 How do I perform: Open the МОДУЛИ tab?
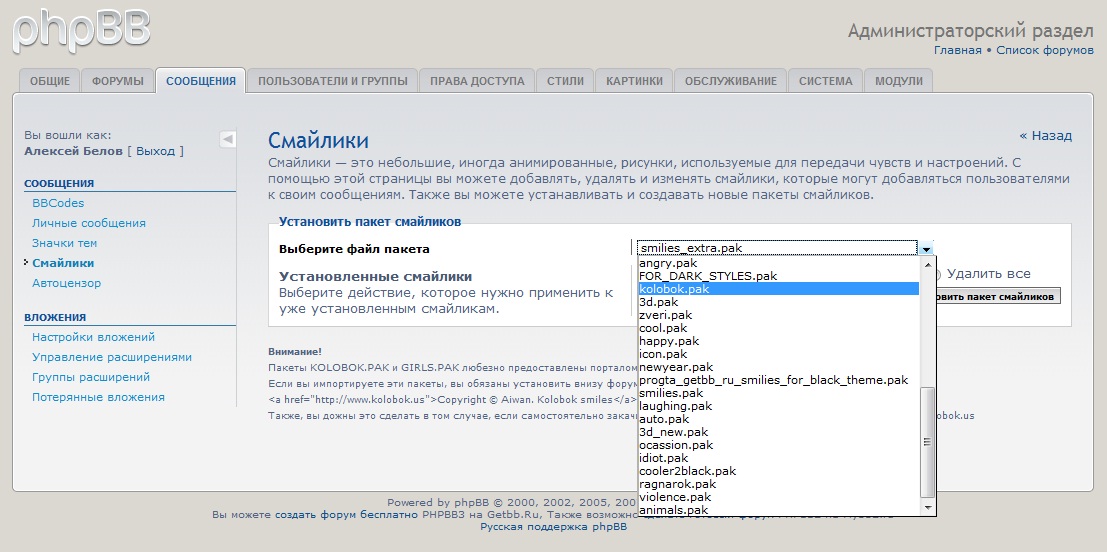[899, 81]
